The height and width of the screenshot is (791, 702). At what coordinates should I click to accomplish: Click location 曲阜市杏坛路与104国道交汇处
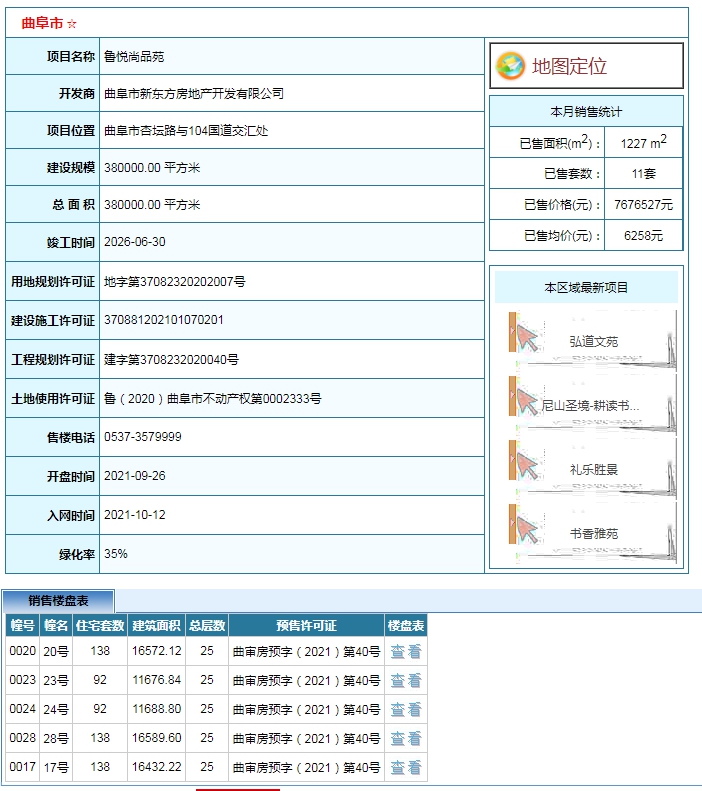coord(186,131)
